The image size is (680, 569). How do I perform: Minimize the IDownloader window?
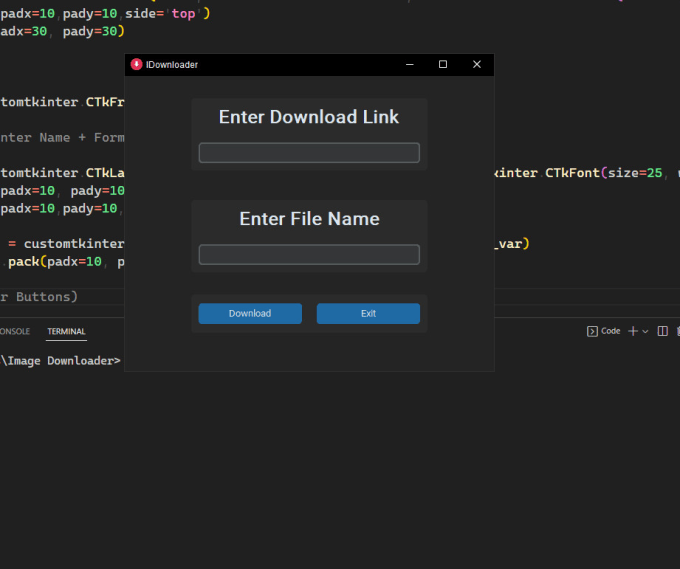409,64
